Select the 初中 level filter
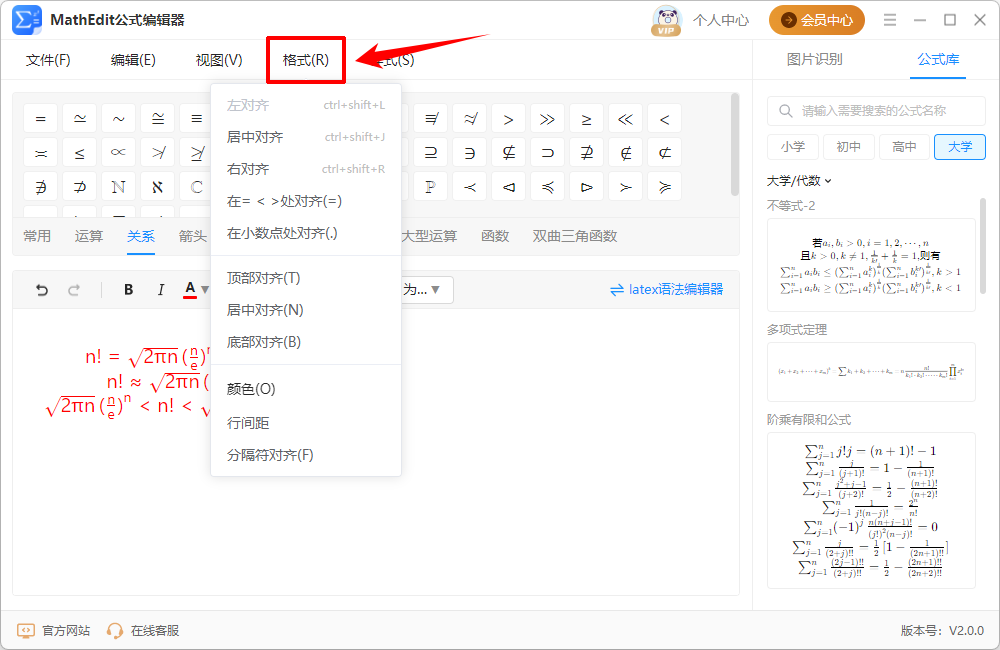 pos(848,147)
